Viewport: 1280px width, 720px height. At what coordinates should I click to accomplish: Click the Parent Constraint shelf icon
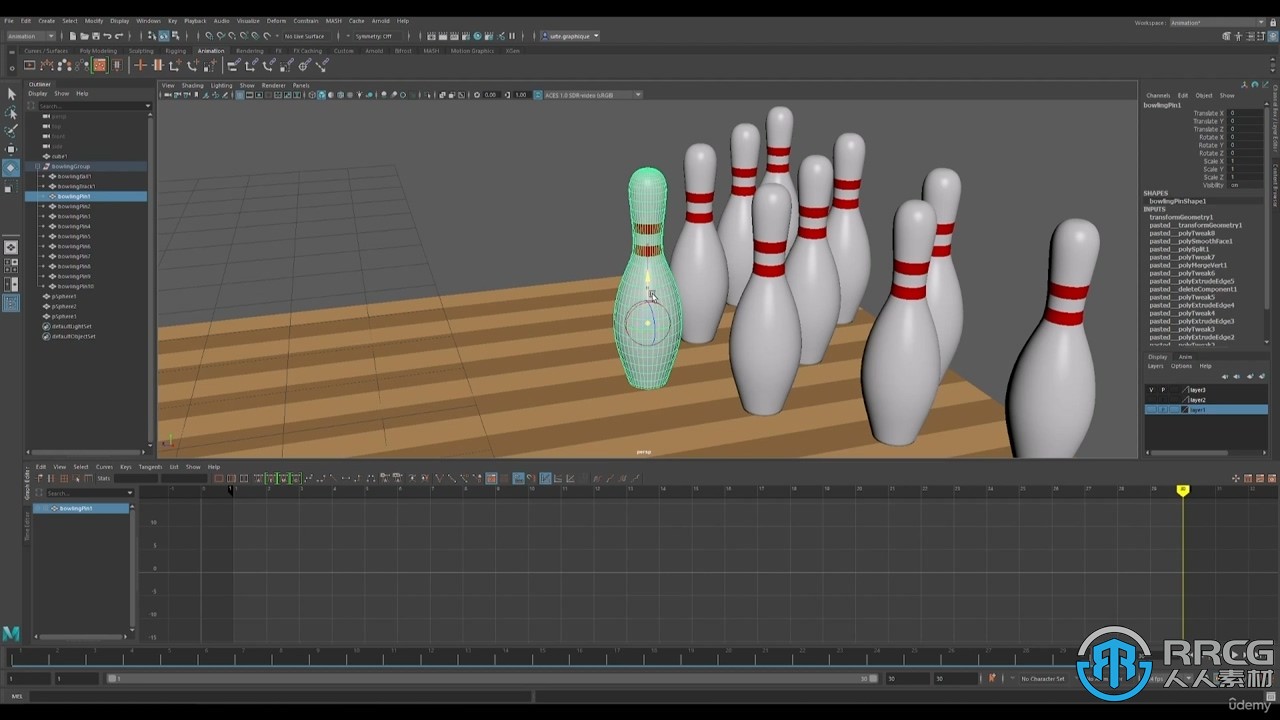pos(233,65)
